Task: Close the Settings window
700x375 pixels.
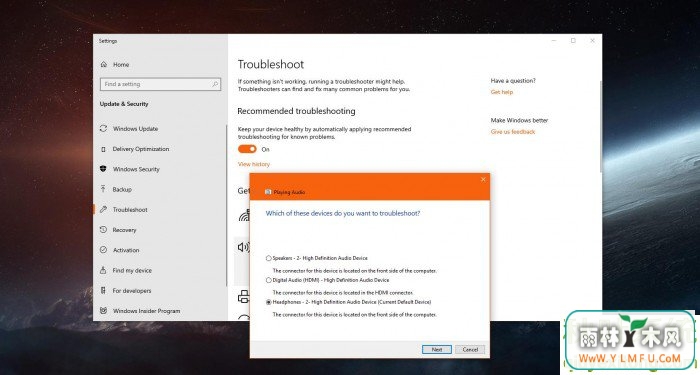Action: [x=592, y=41]
